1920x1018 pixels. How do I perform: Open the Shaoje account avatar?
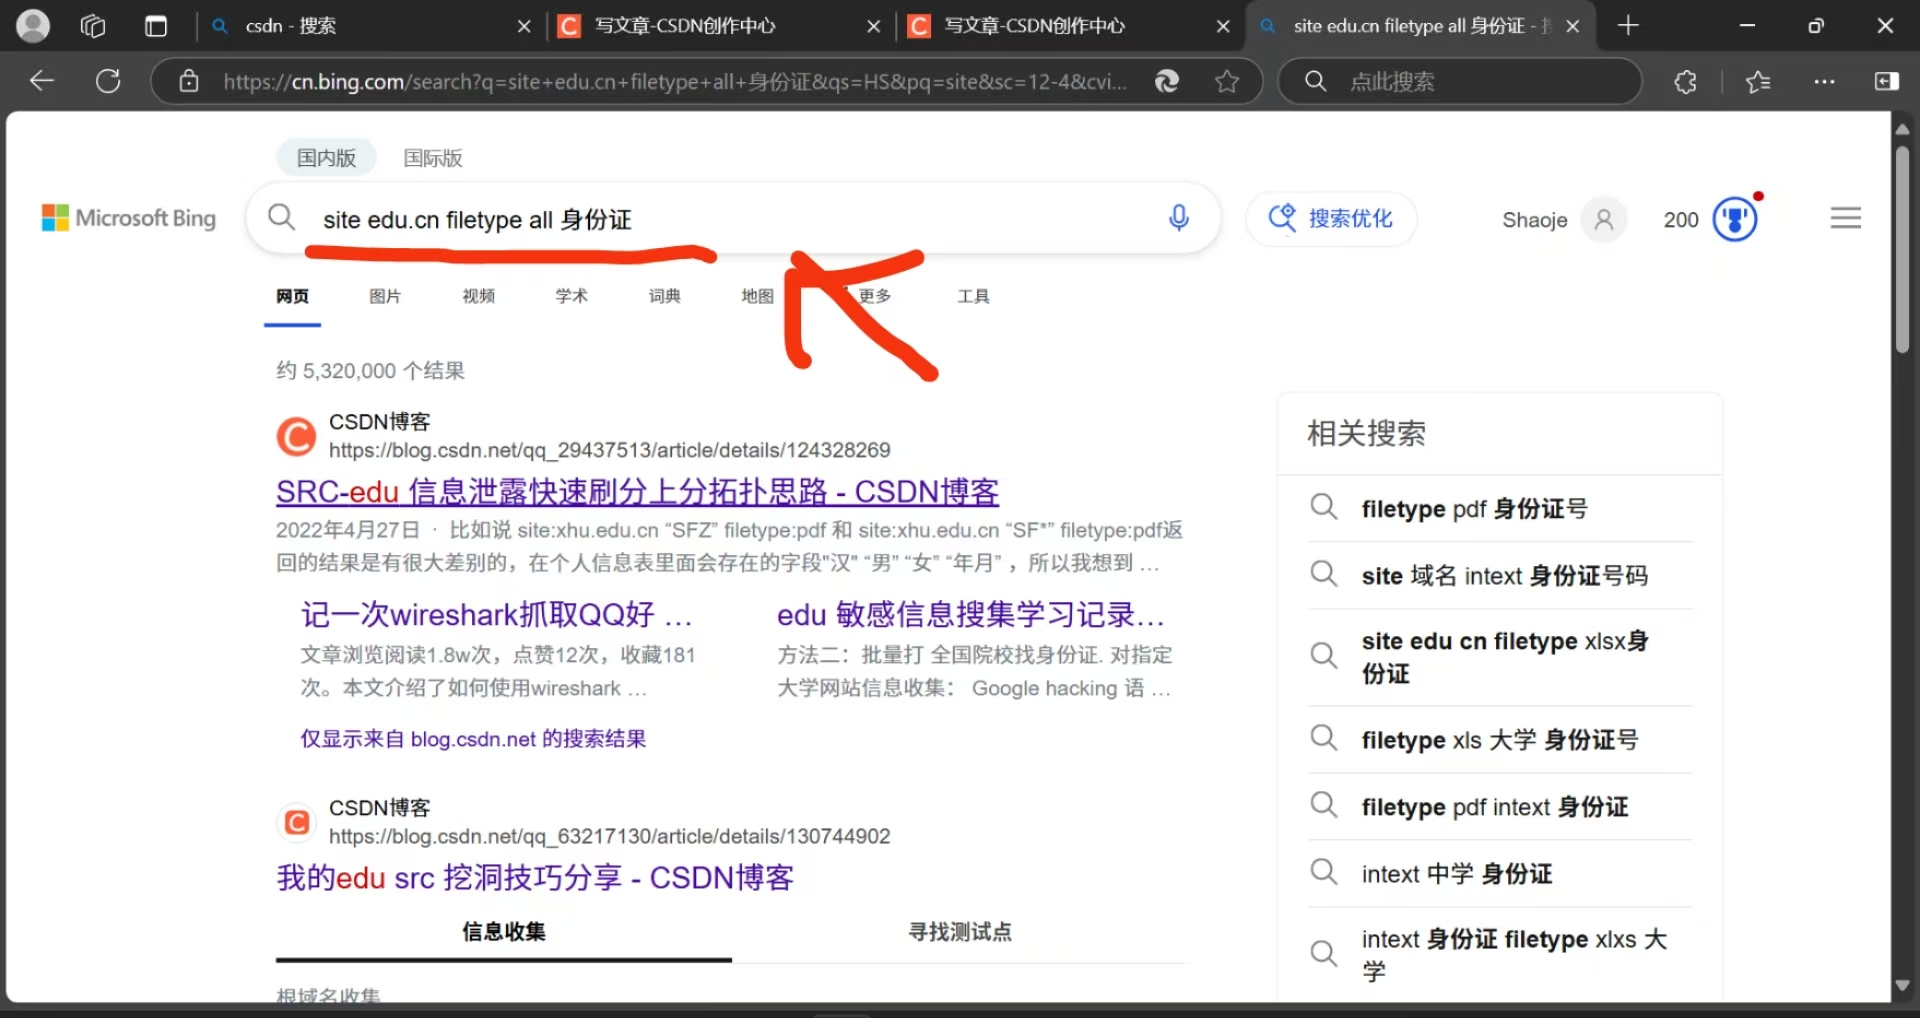tap(1604, 219)
